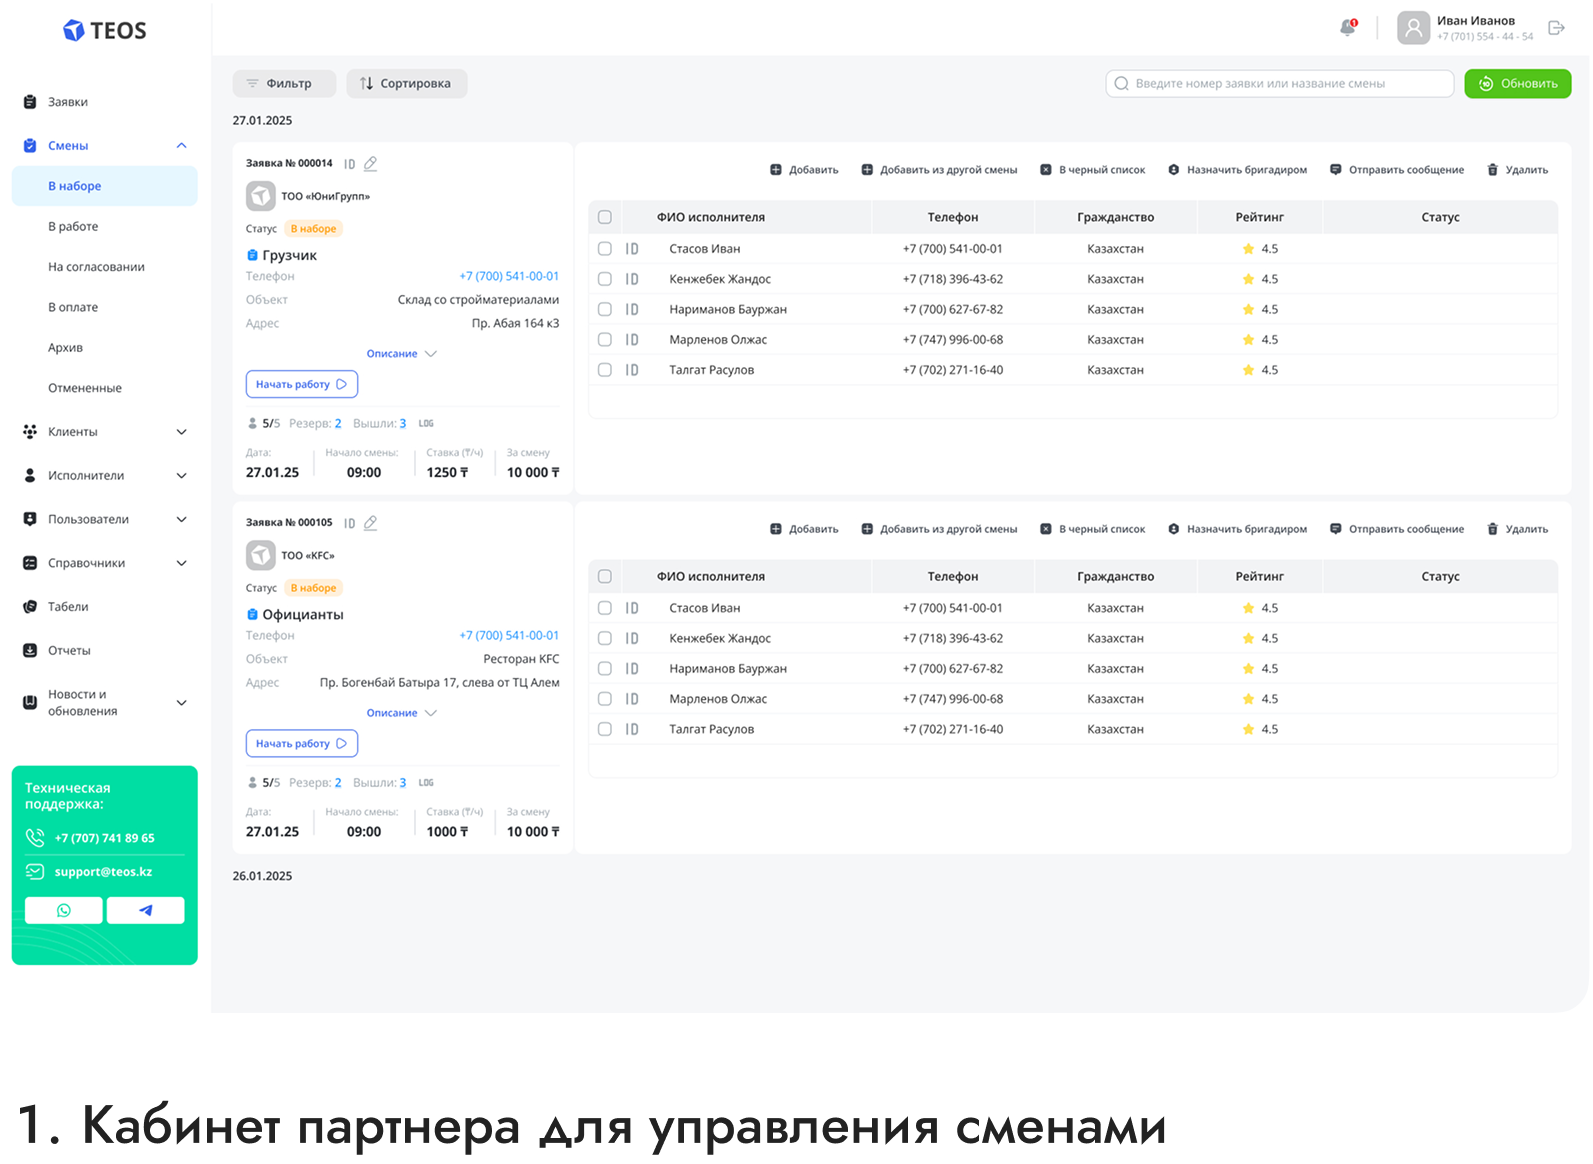The height and width of the screenshot is (1164, 1593).
Task: Click the logout icon beside user profile
Action: (x=1556, y=28)
